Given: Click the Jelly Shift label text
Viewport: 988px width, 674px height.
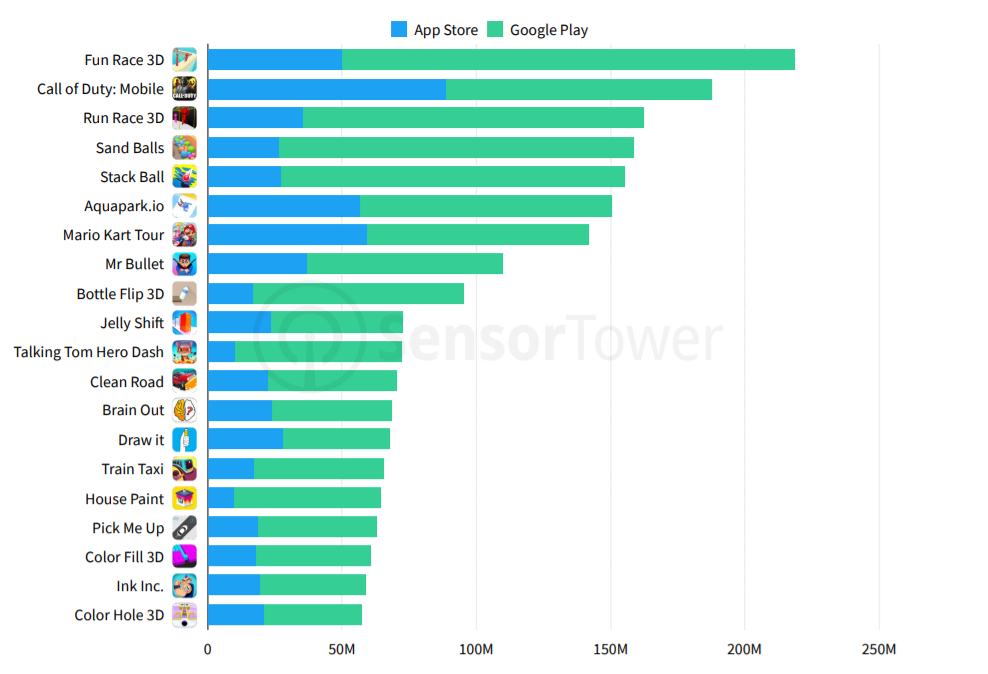Looking at the screenshot, I should click(132, 323).
